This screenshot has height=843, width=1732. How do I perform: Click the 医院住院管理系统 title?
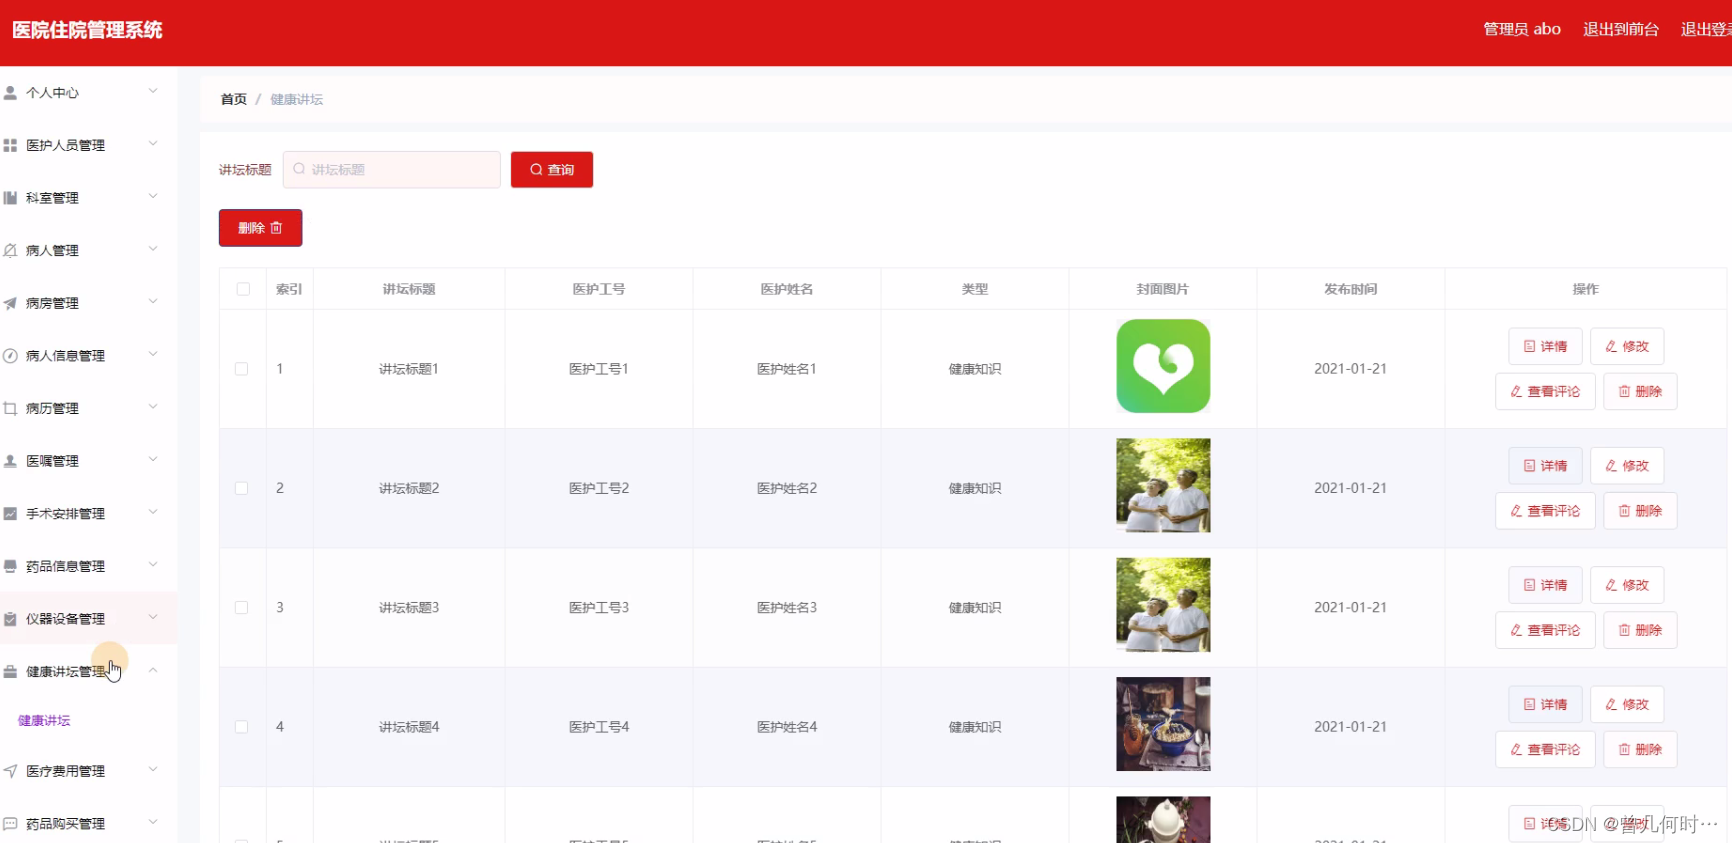[x=87, y=30]
